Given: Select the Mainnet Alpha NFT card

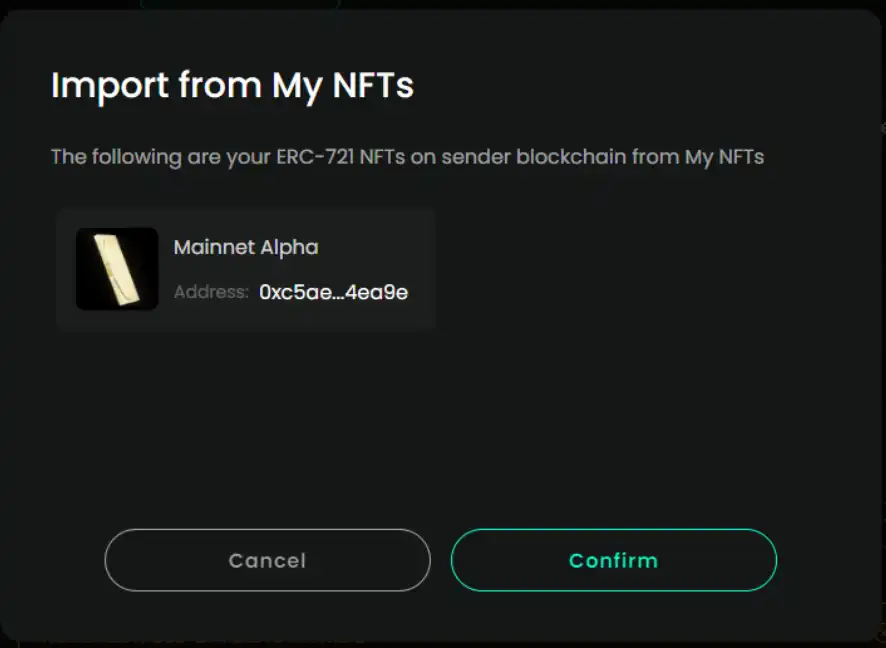Looking at the screenshot, I should [246, 269].
